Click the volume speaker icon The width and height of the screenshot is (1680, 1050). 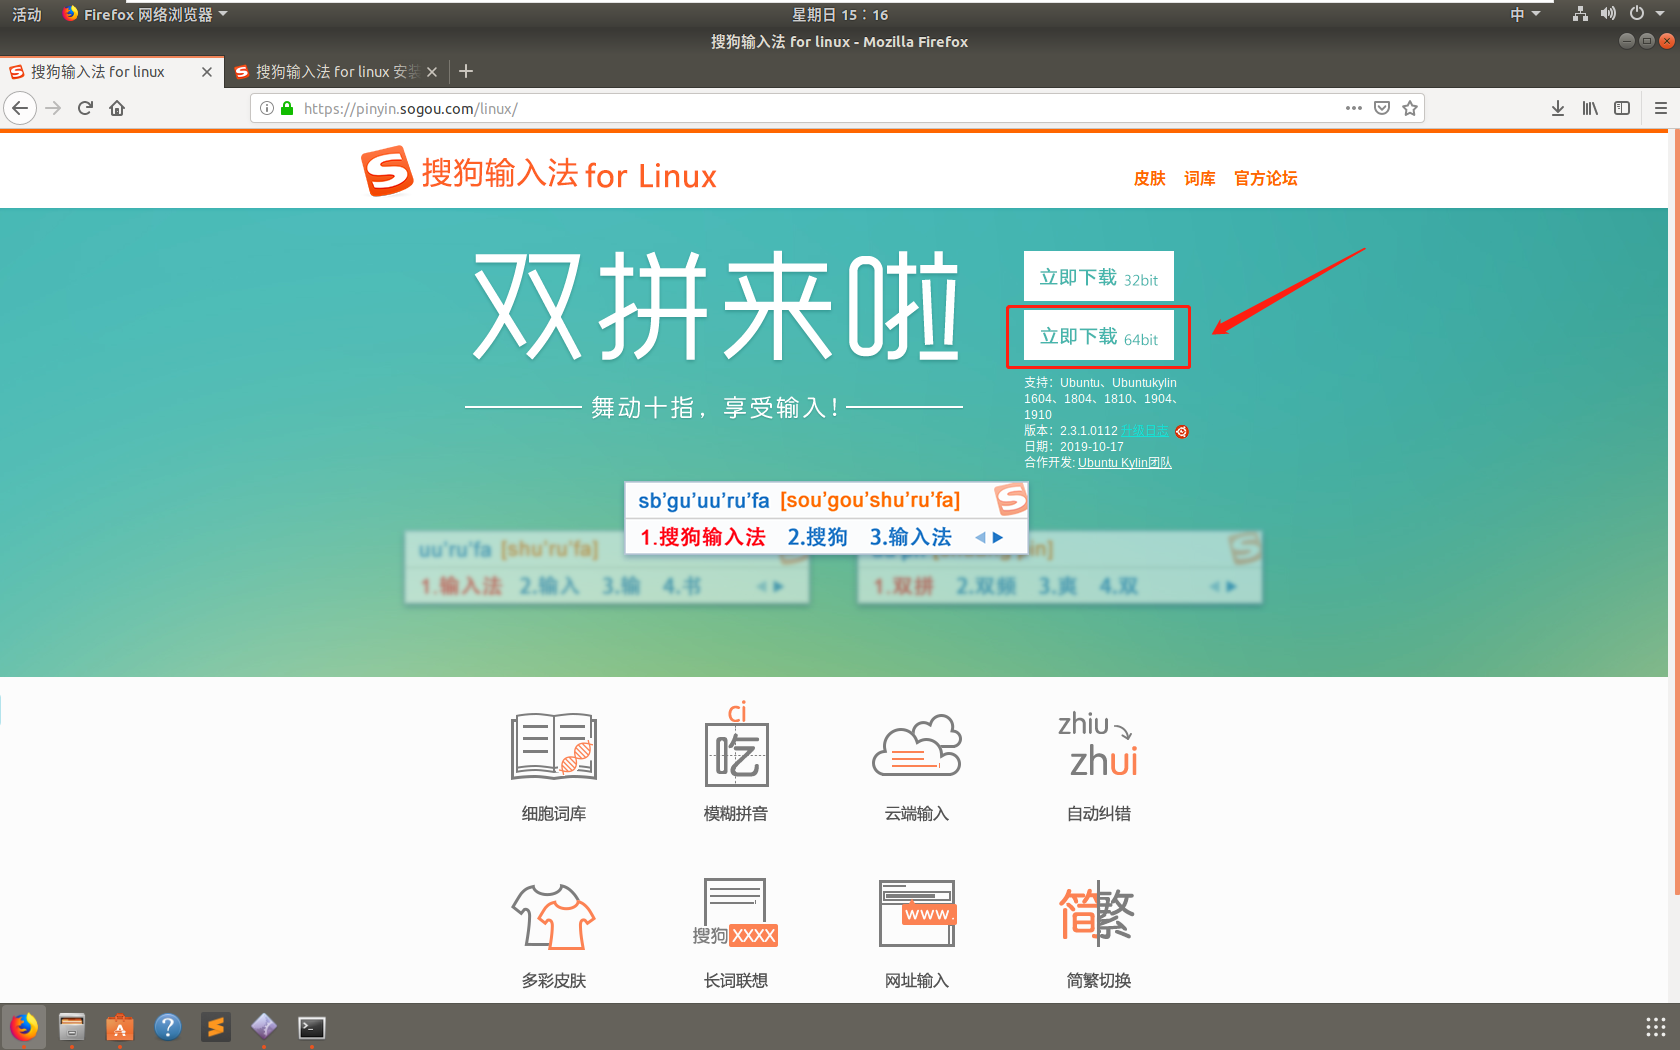coord(1608,14)
